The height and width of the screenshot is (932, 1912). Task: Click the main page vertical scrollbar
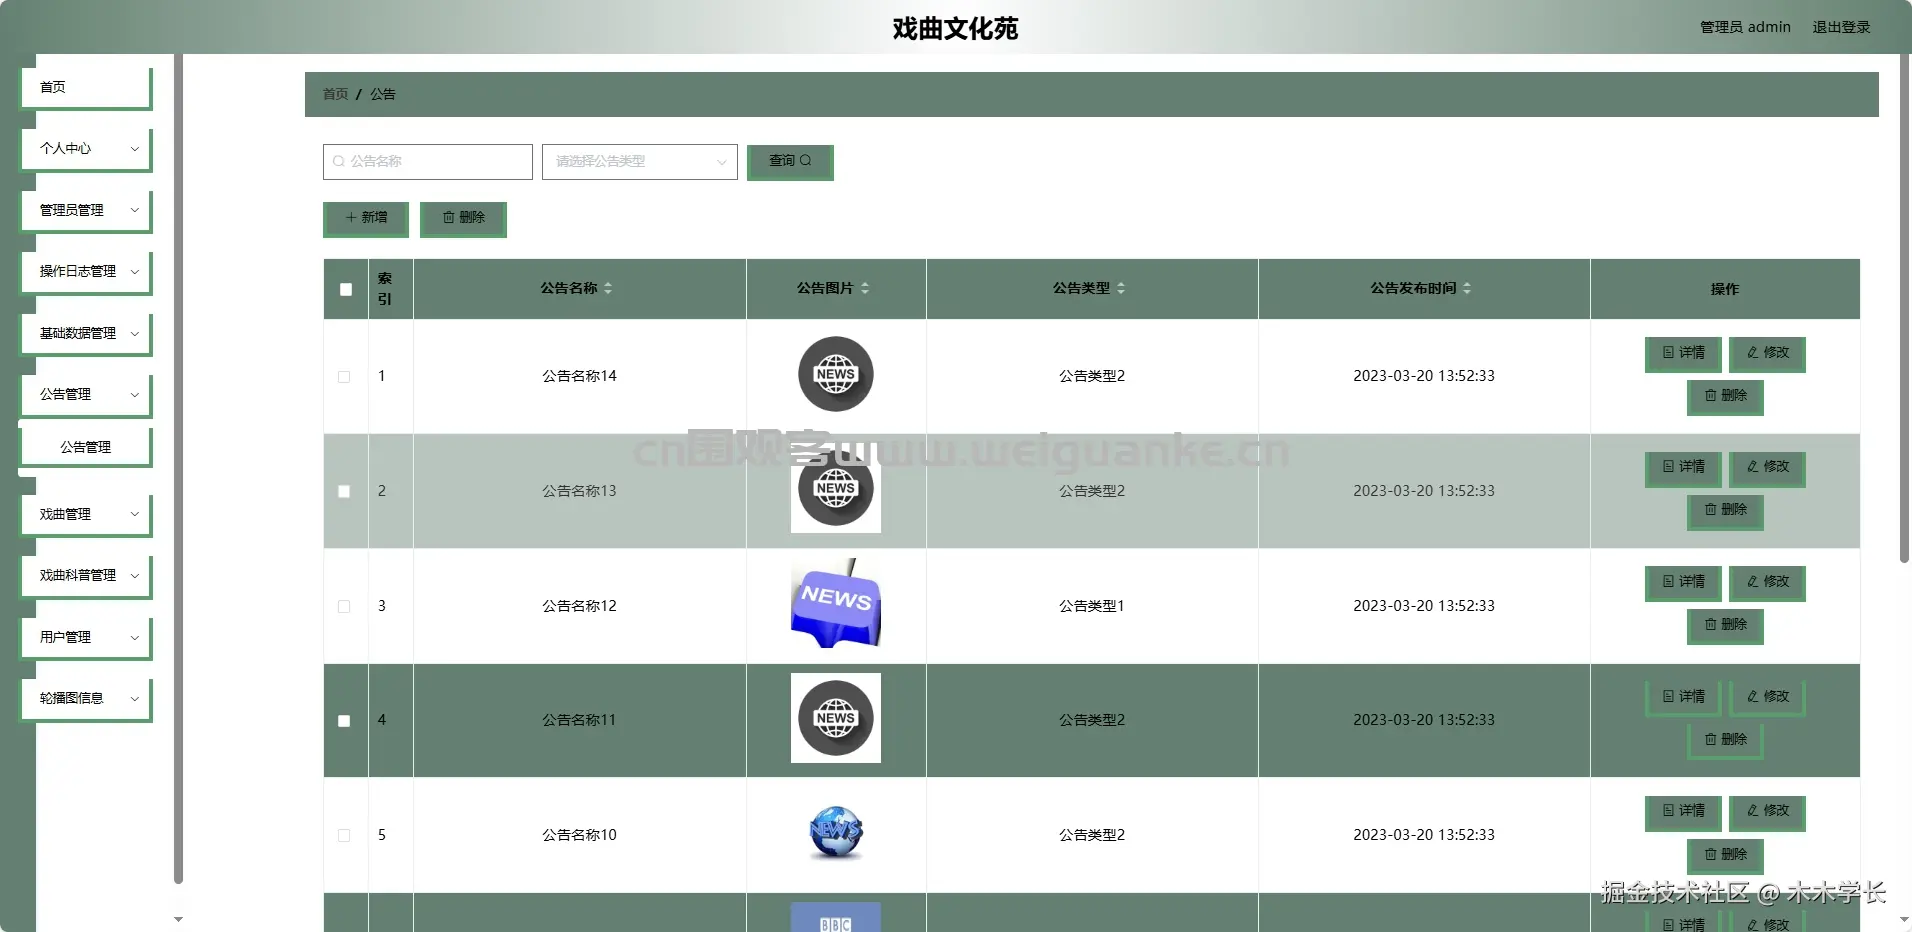point(1904,310)
